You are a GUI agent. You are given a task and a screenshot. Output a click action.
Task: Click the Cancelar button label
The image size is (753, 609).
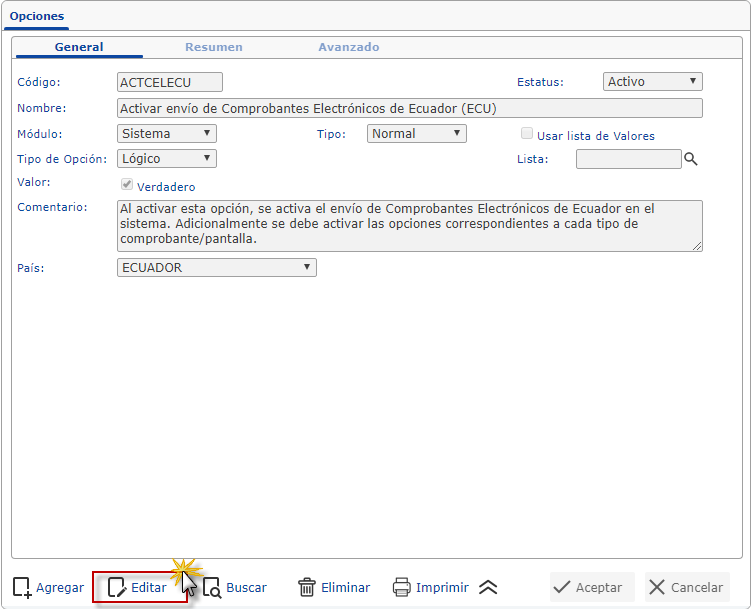(x=697, y=587)
